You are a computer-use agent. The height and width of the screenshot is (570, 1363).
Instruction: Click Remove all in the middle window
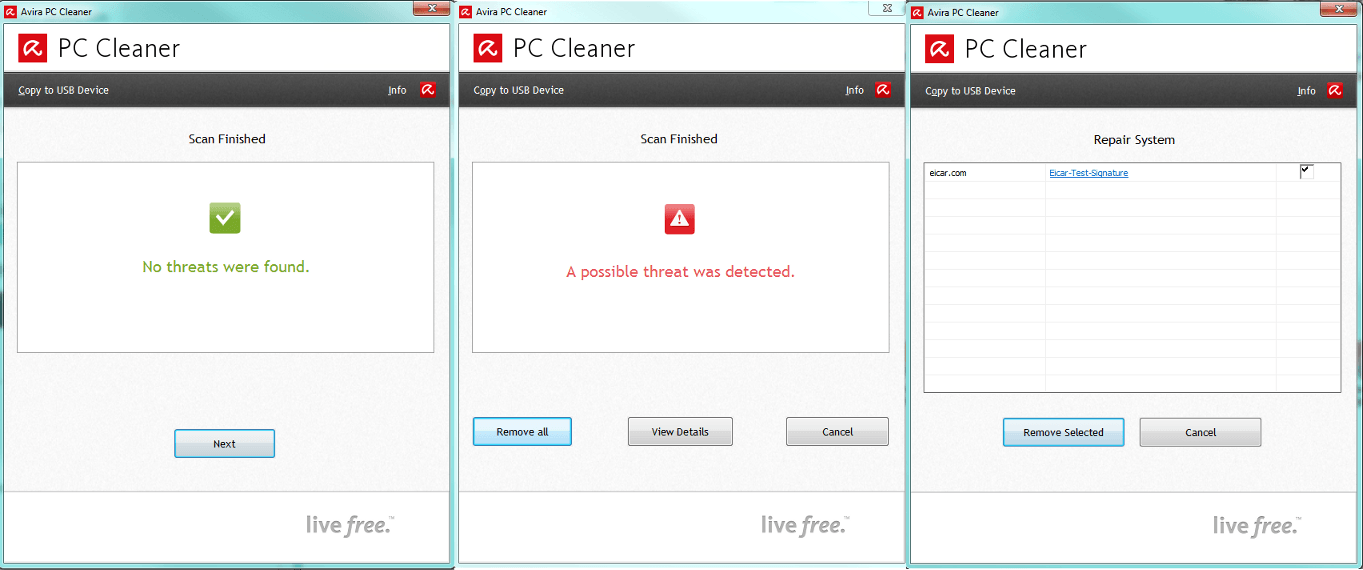point(522,432)
